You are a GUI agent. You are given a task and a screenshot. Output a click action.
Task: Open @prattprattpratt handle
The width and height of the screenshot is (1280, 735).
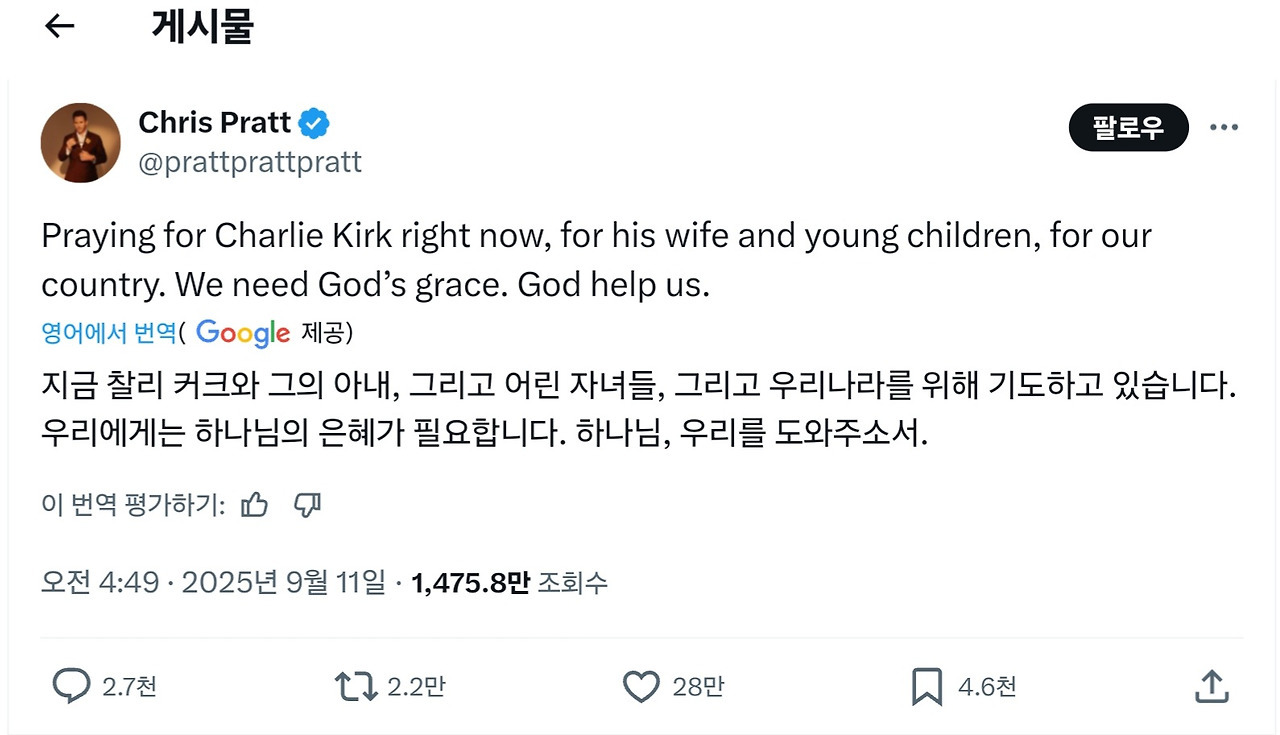(x=250, y=161)
